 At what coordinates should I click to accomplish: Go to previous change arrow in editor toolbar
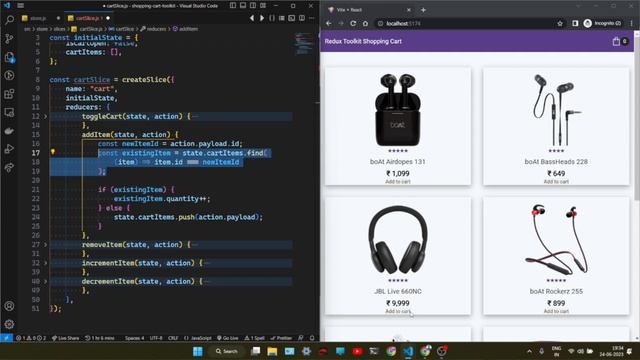click(x=252, y=18)
